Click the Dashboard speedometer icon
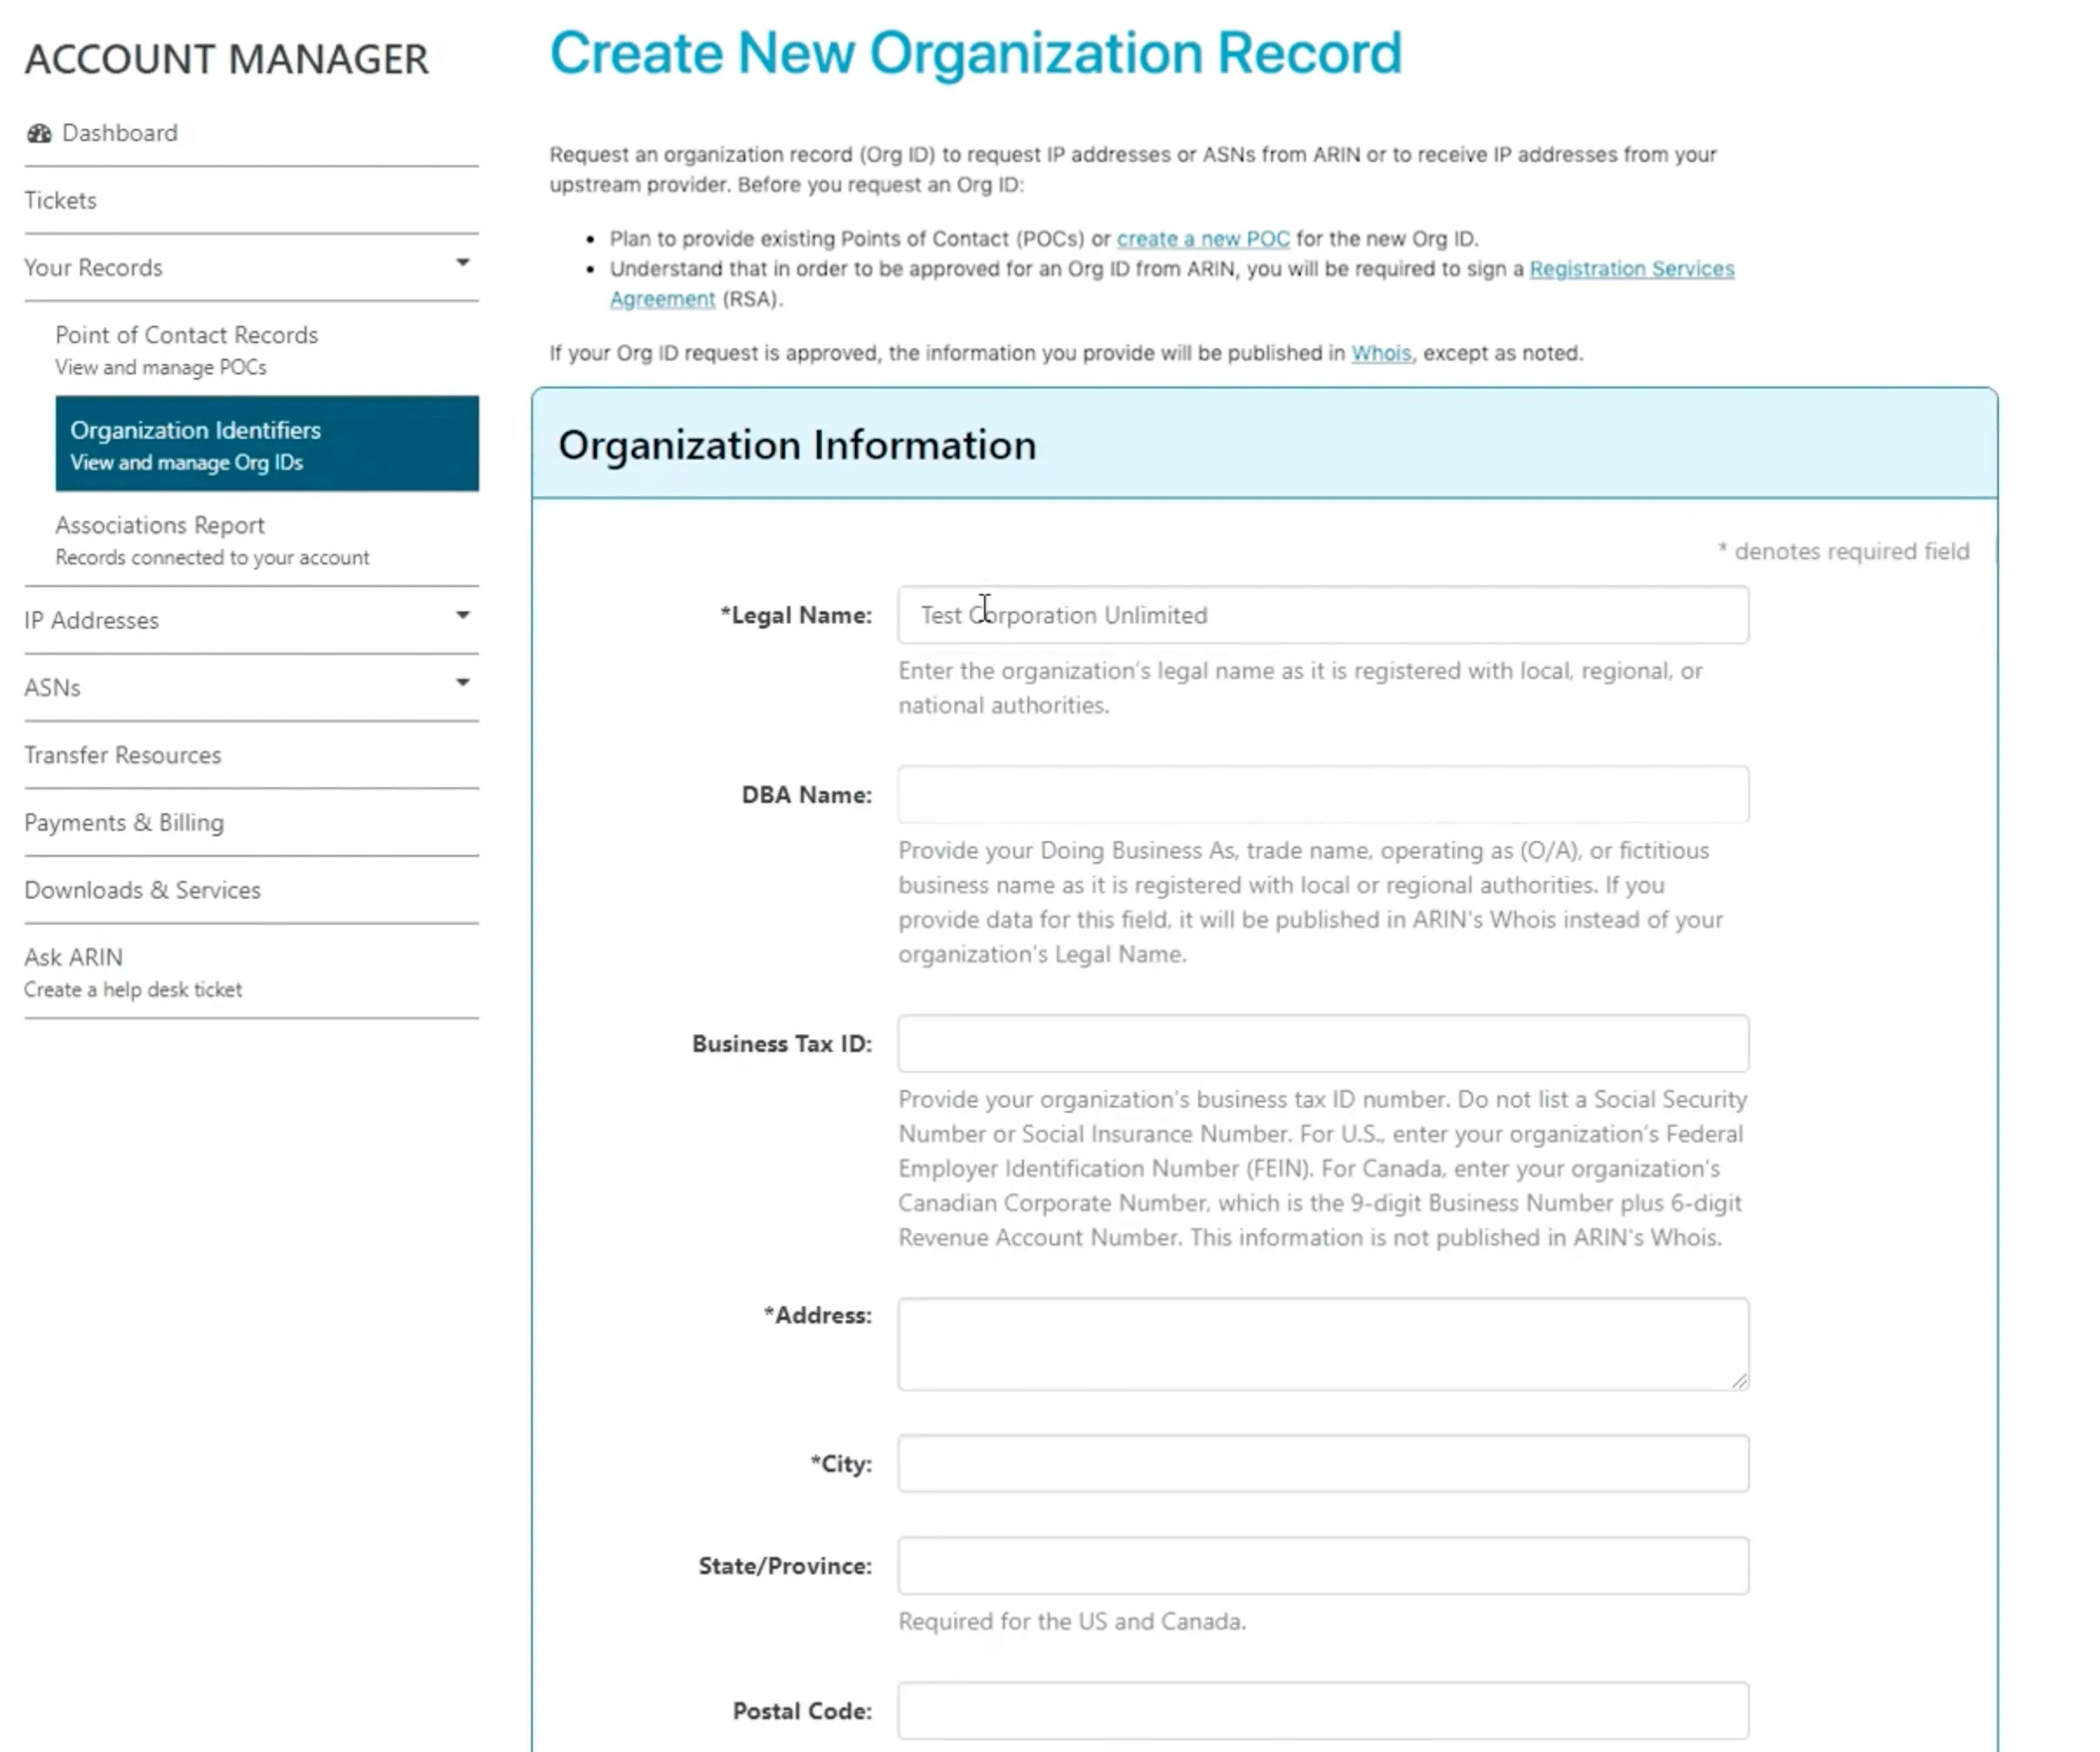Viewport: 2100px width, 1752px height. (39, 132)
